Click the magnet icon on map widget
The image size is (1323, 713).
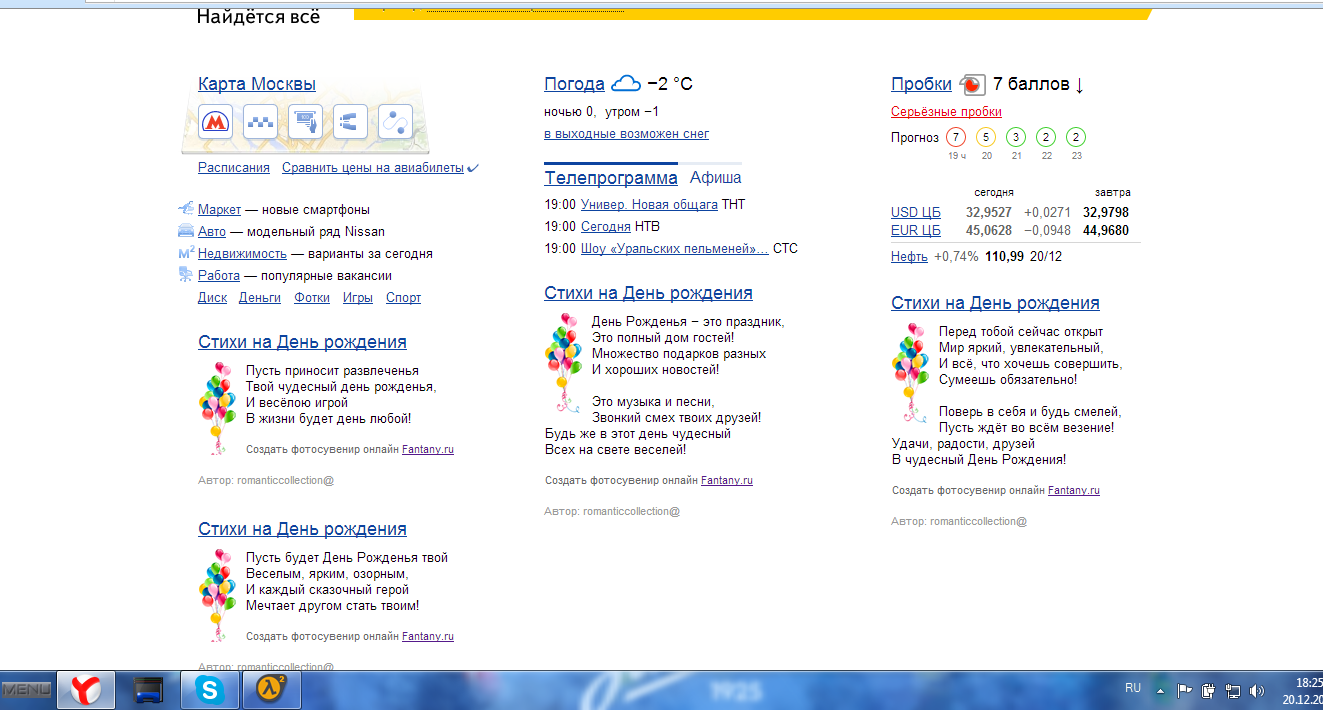[350, 122]
